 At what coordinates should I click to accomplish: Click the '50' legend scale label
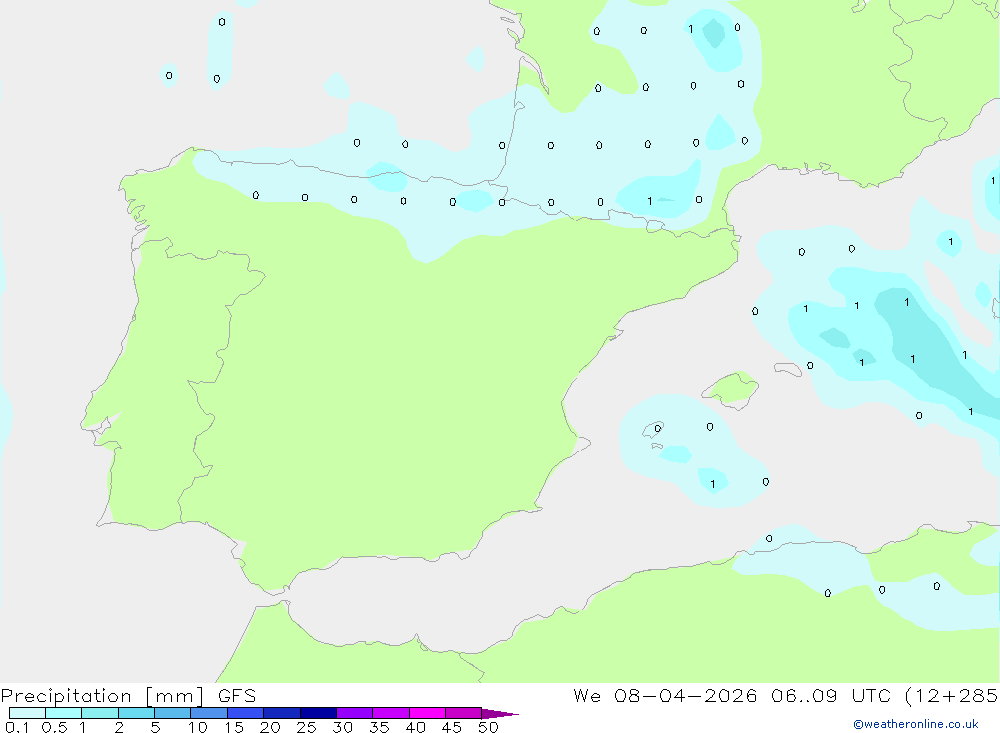pyautogui.click(x=488, y=727)
